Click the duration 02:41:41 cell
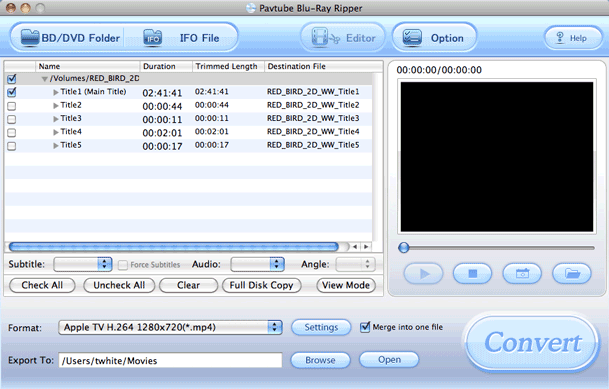 pos(162,93)
